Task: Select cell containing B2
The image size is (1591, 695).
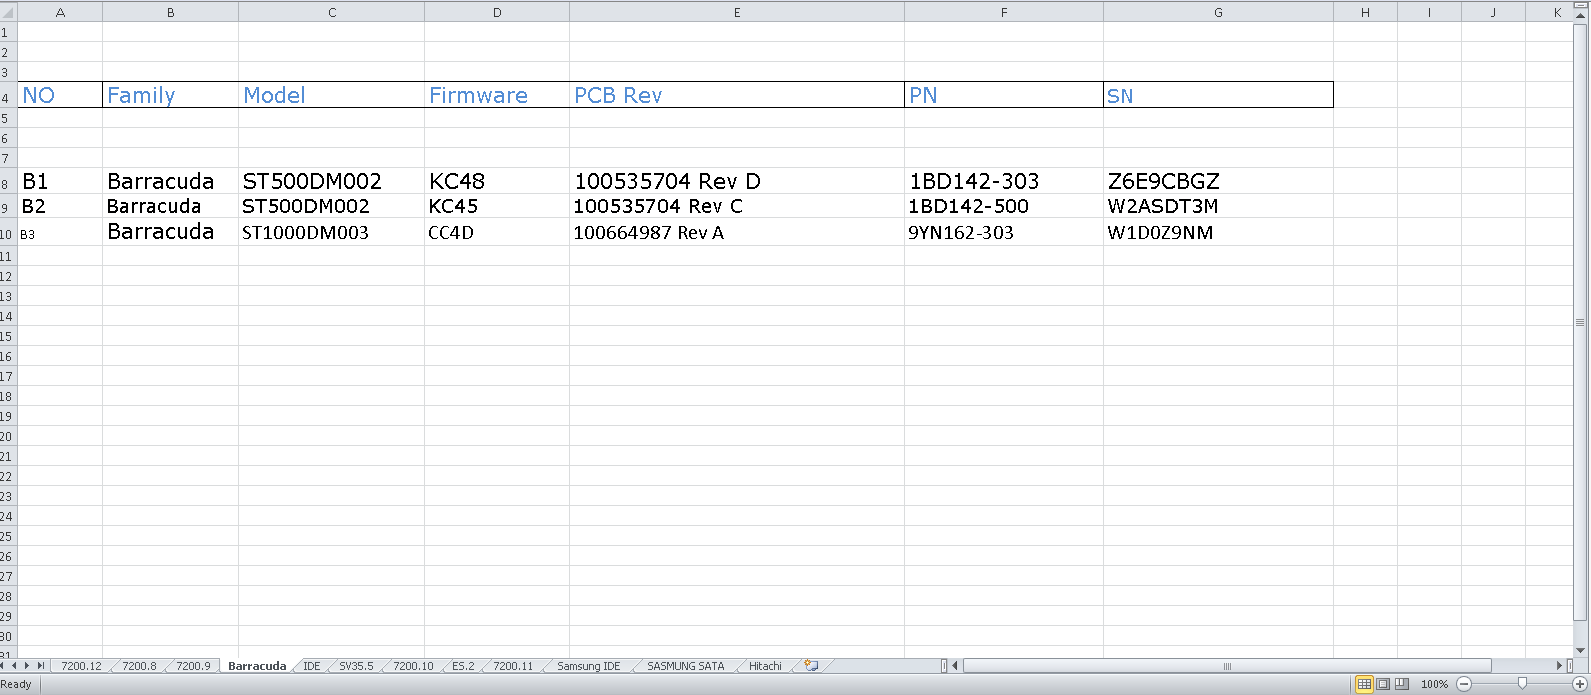Action: (x=60, y=206)
